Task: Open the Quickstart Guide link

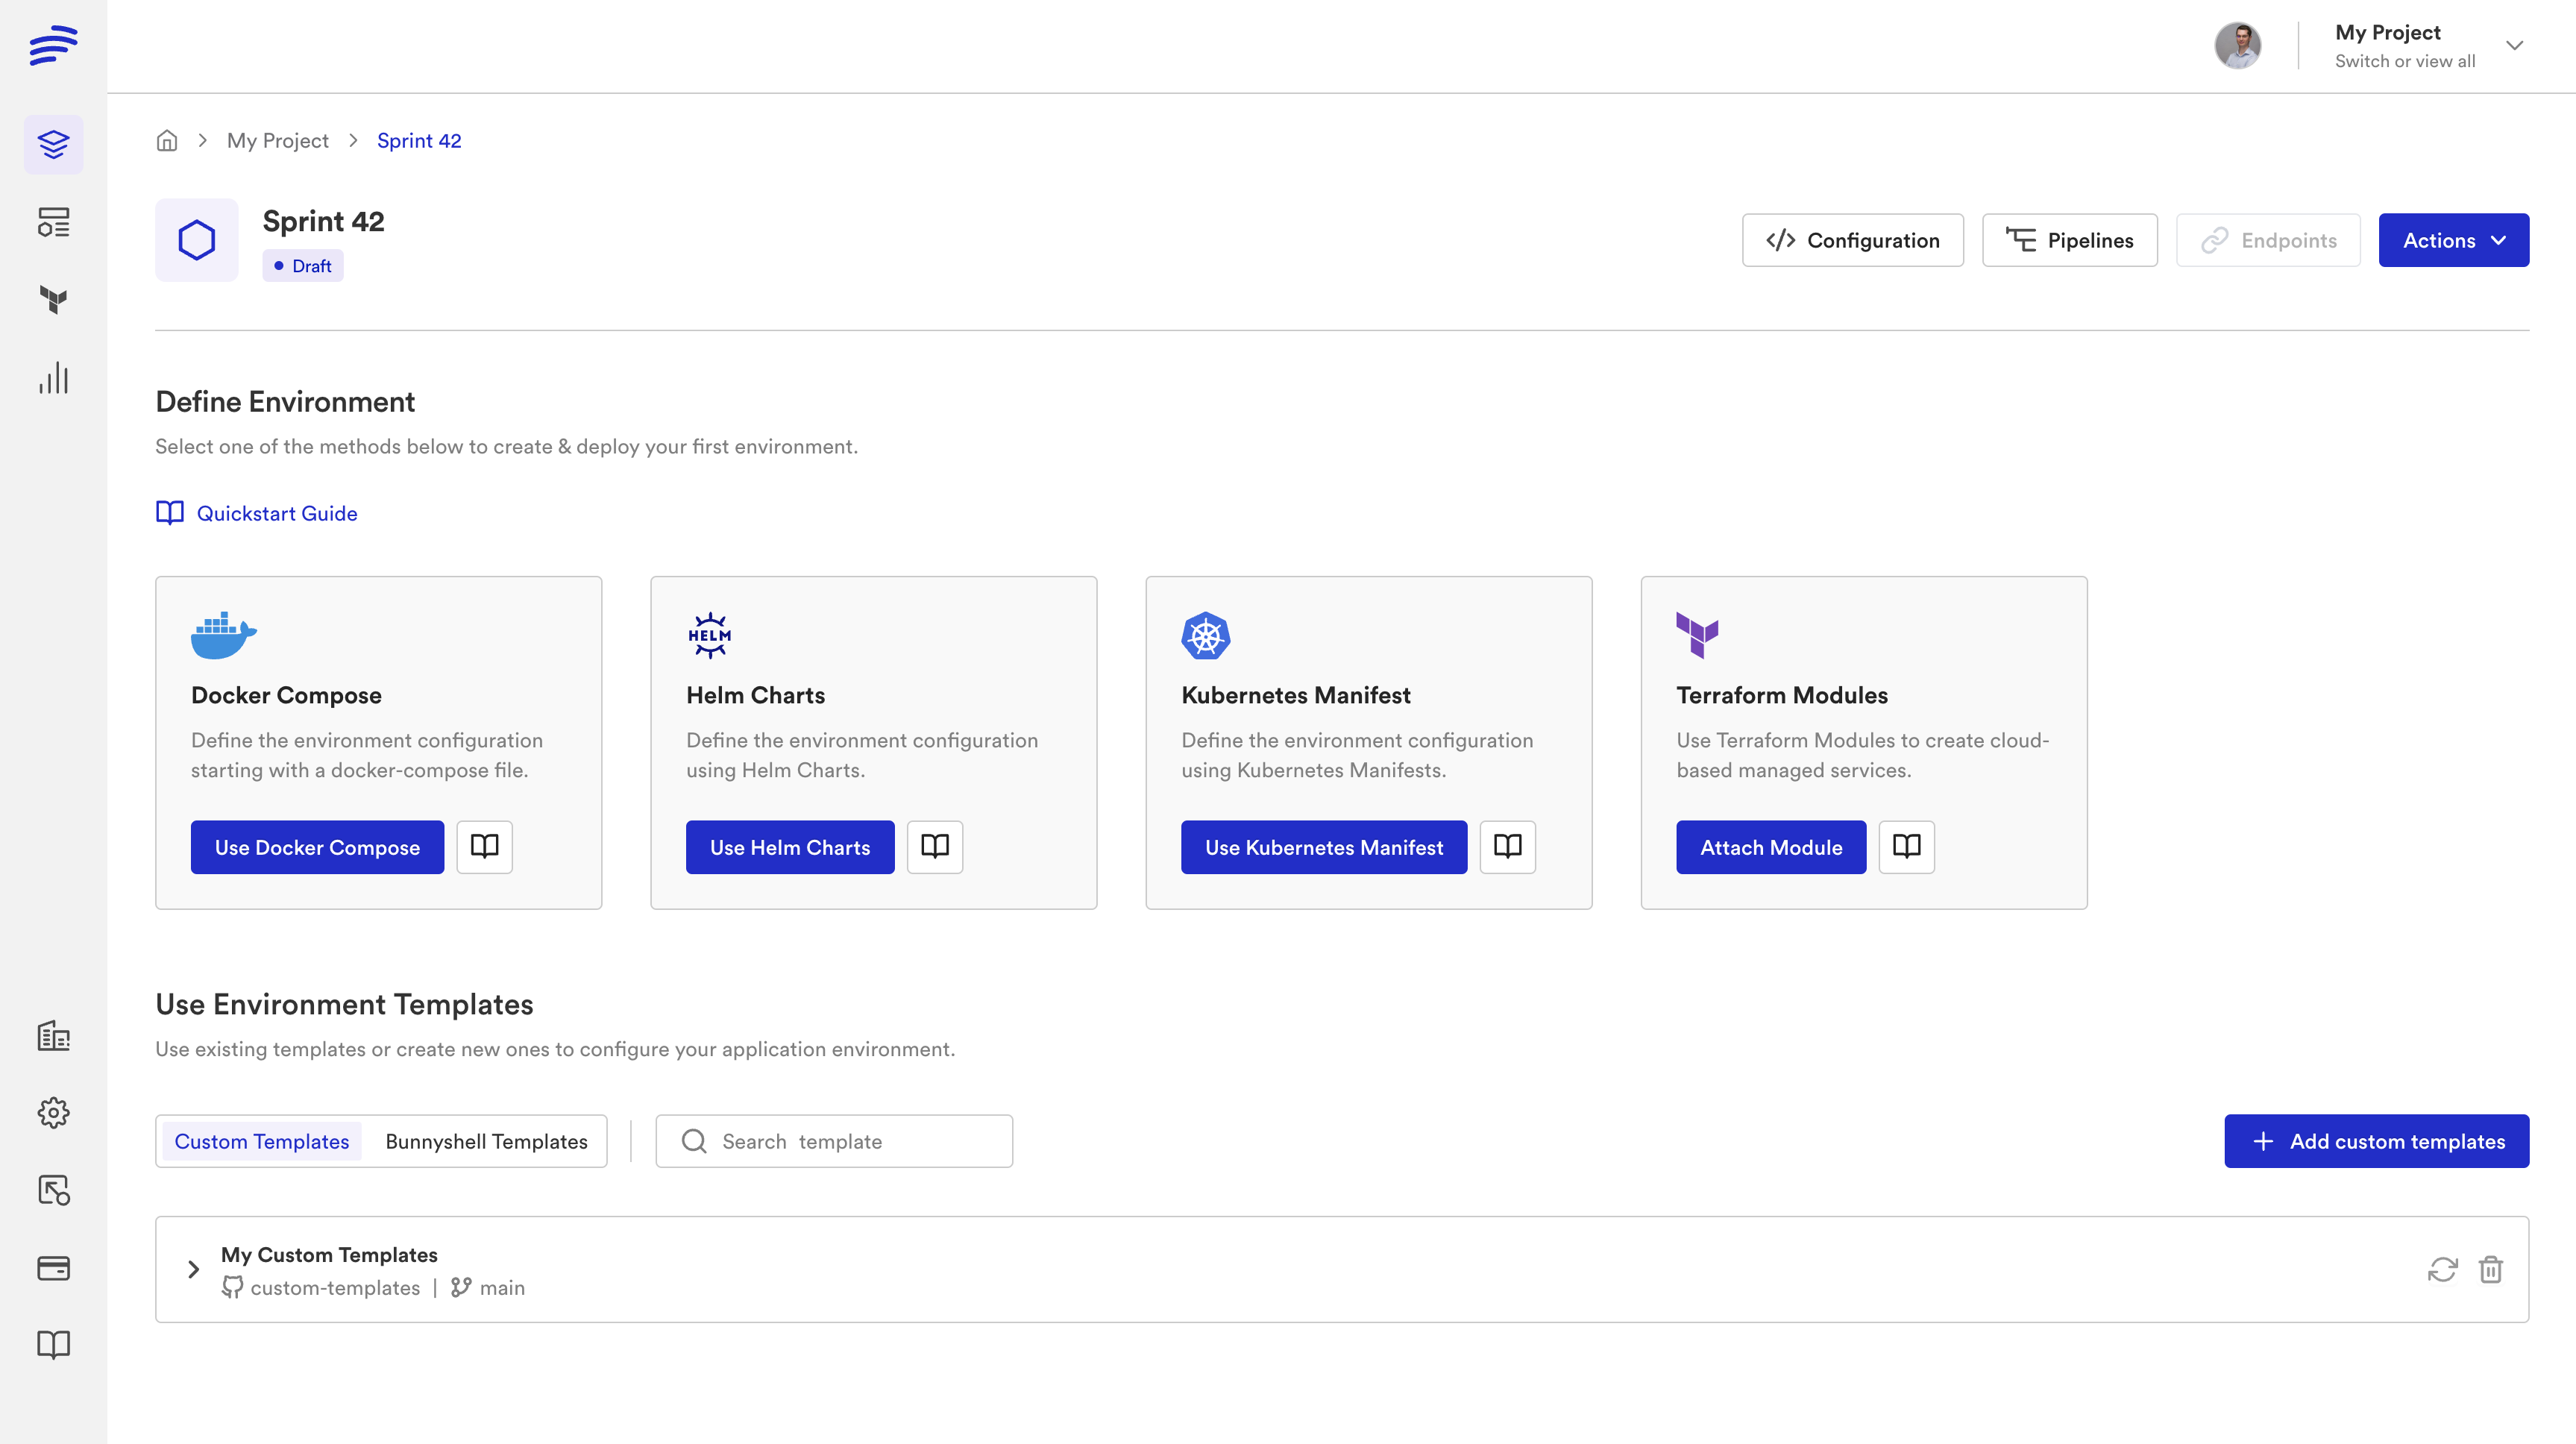Action: point(276,513)
